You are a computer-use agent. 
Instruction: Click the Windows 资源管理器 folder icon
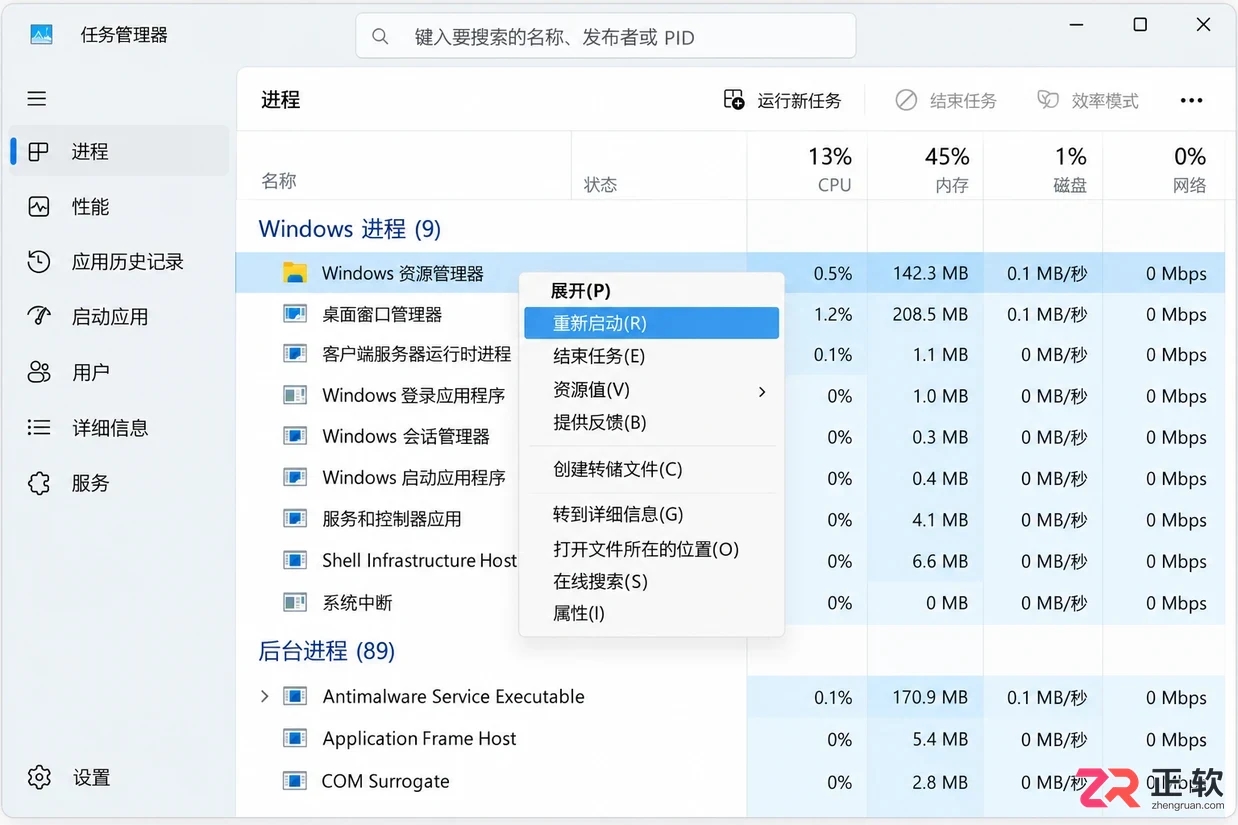coord(294,273)
